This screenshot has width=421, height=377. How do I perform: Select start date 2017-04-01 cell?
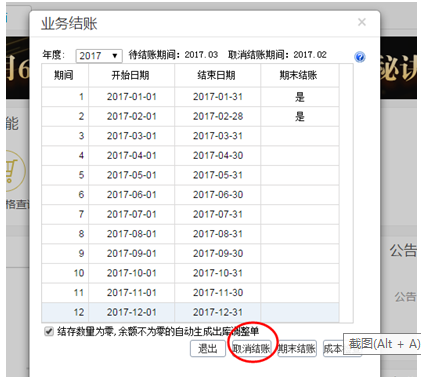(131, 156)
